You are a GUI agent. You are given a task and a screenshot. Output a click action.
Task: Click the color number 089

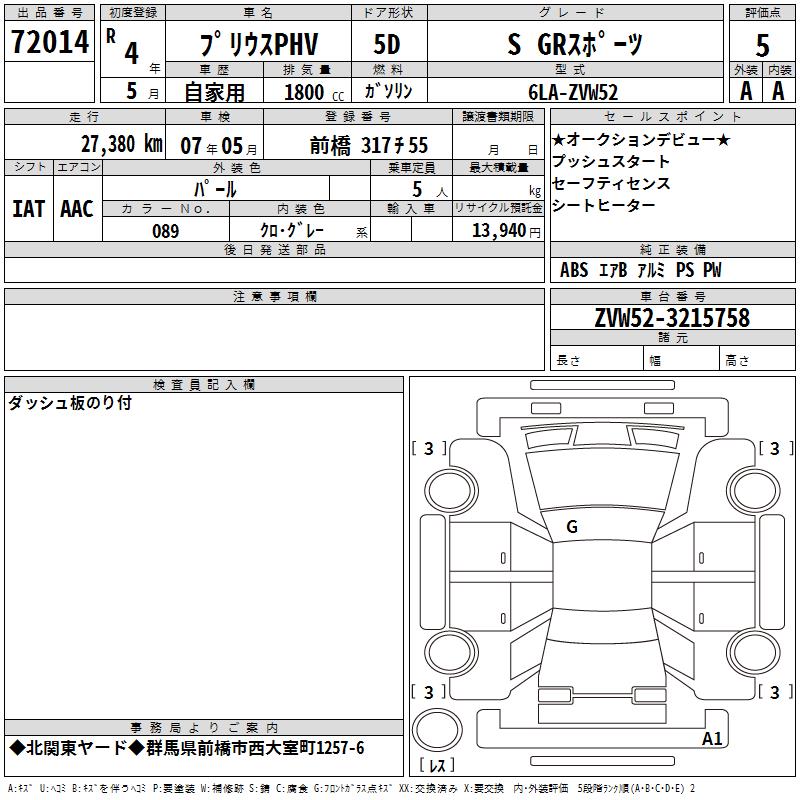pos(166,231)
